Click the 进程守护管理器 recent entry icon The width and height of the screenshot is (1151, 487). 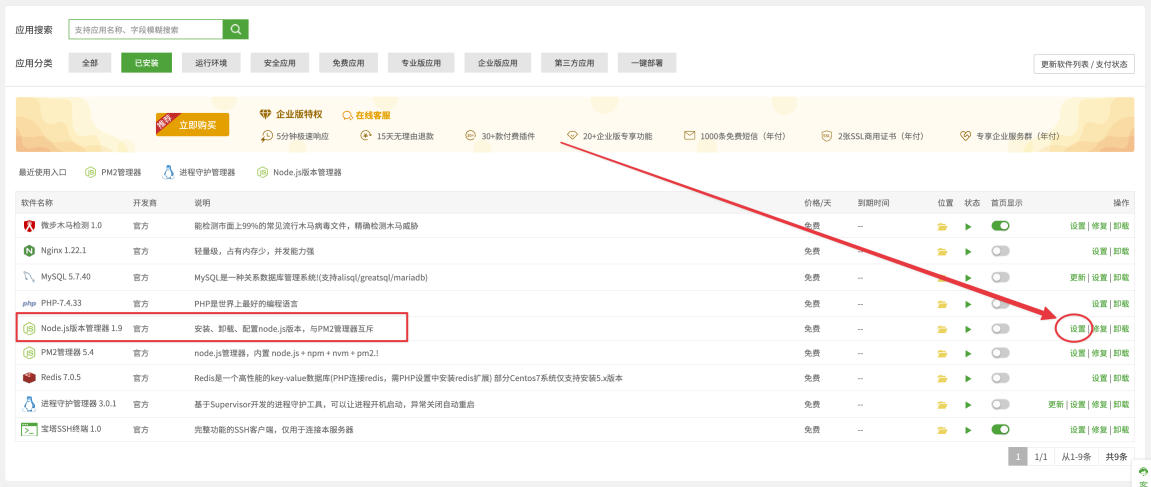(169, 172)
